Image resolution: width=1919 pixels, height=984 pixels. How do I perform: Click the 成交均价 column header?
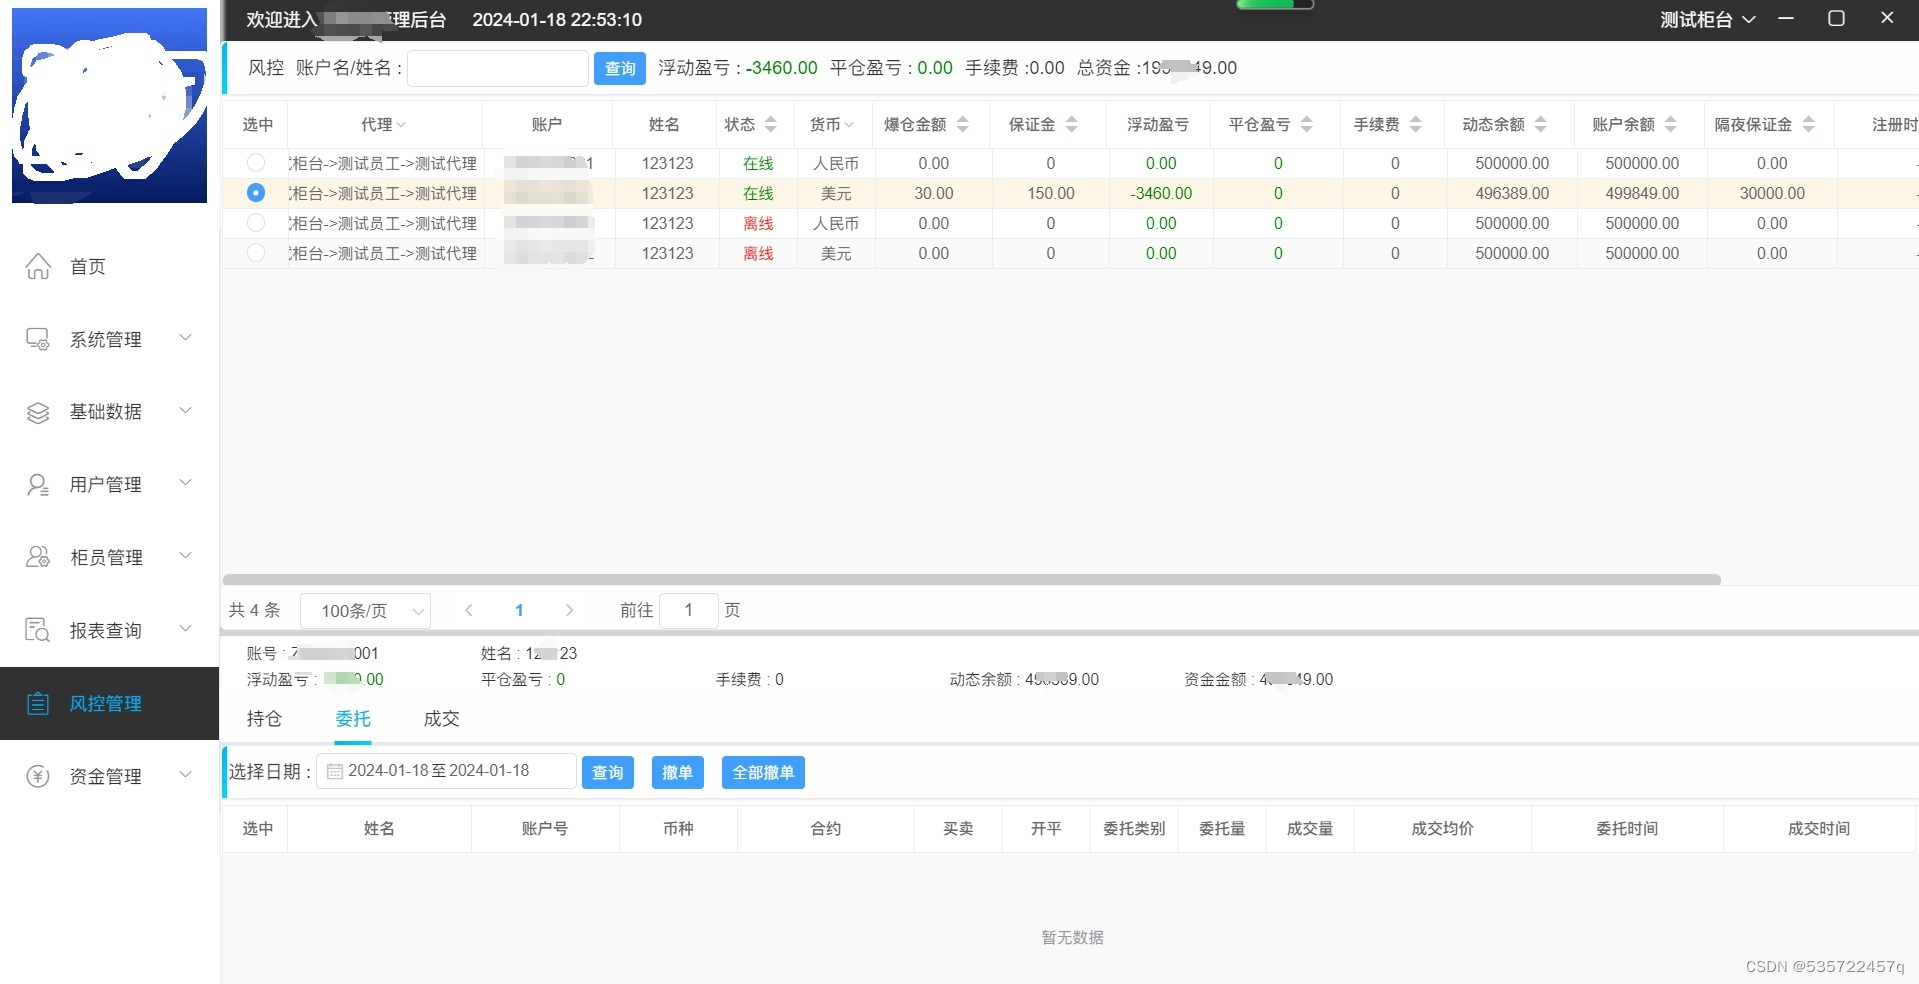1443,828
